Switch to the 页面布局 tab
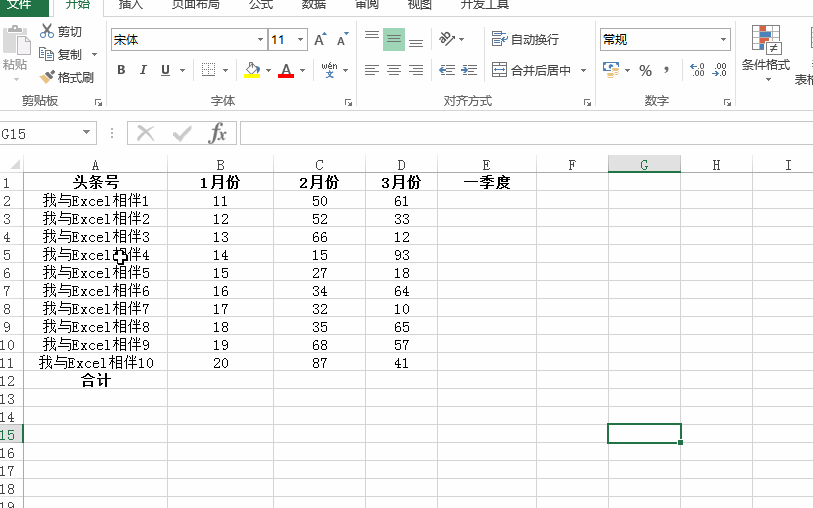The image size is (813, 508). click(x=195, y=5)
